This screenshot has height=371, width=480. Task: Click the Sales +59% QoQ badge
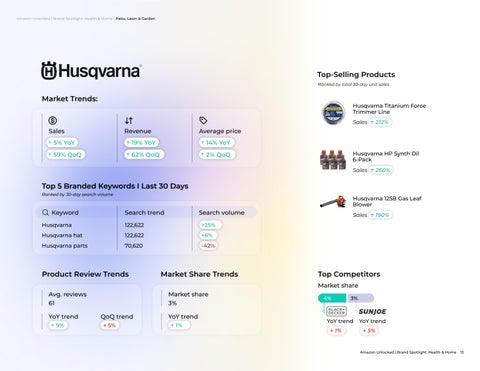pos(66,155)
